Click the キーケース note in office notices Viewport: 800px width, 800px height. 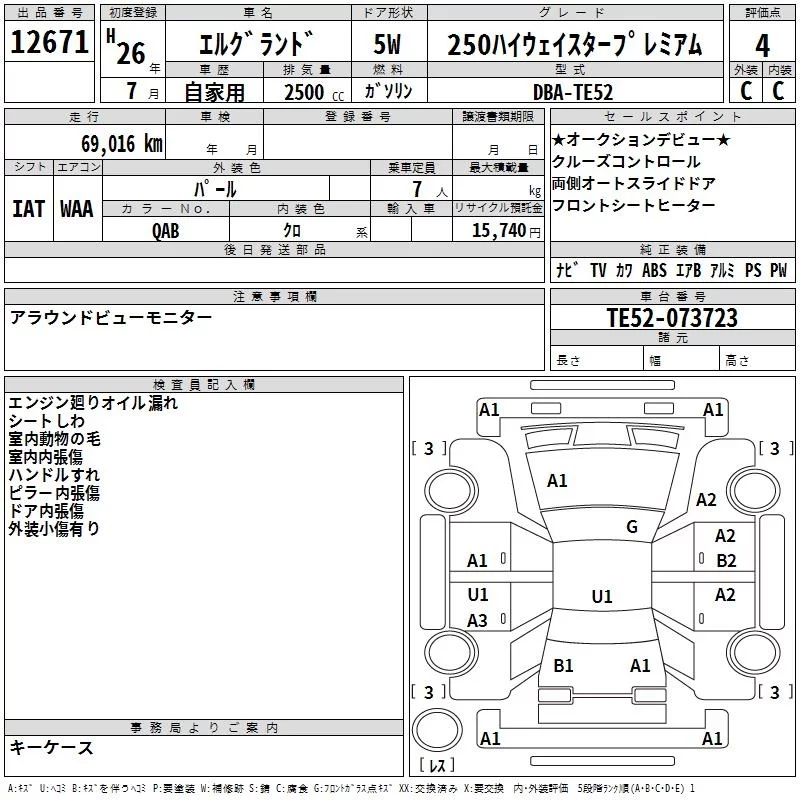52,747
